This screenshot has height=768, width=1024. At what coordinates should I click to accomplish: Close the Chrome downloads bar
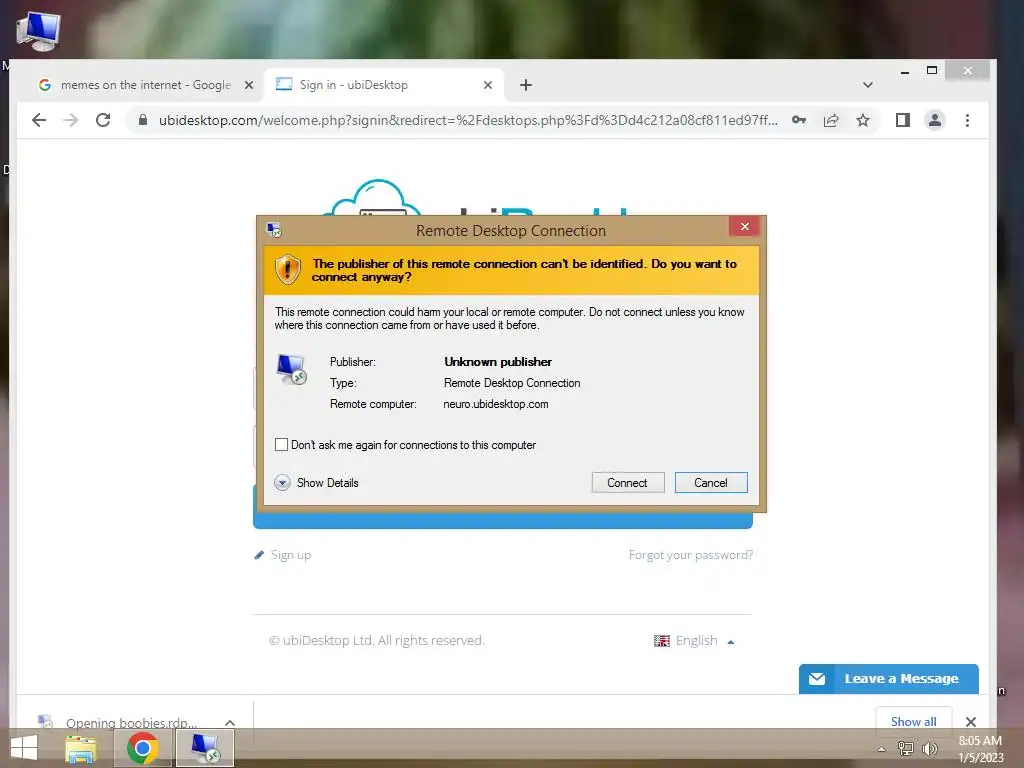point(970,722)
